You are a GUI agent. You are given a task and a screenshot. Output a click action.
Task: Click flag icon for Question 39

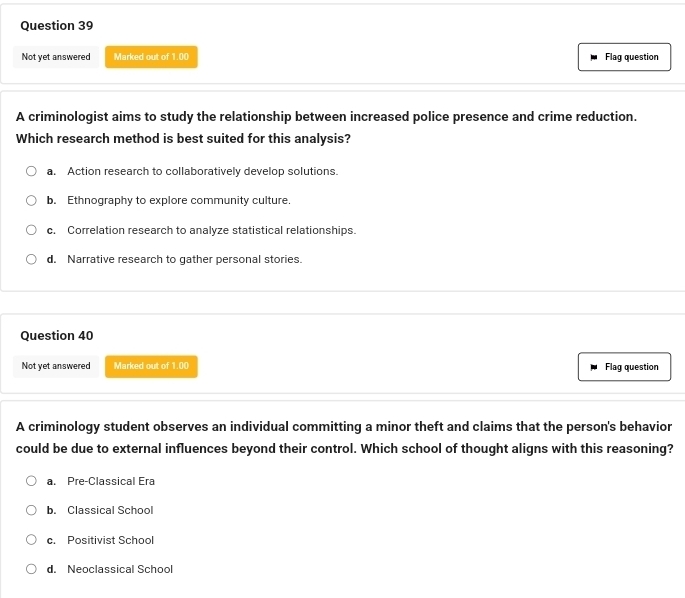594,57
